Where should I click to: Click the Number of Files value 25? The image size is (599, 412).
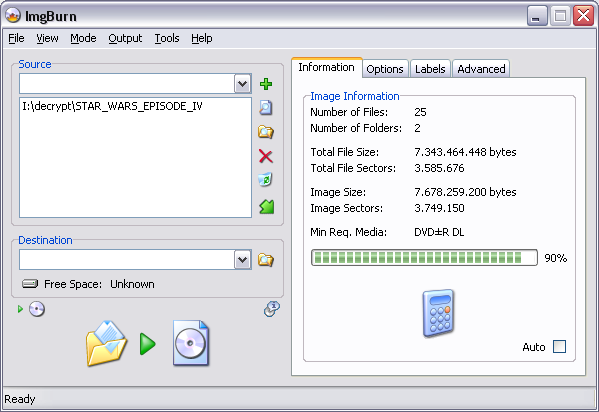[x=420, y=112]
